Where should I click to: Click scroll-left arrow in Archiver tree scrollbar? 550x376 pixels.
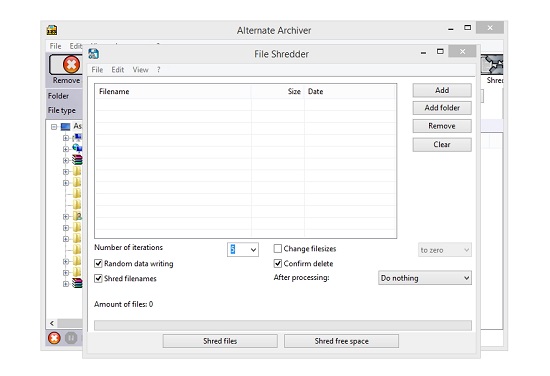coord(52,323)
